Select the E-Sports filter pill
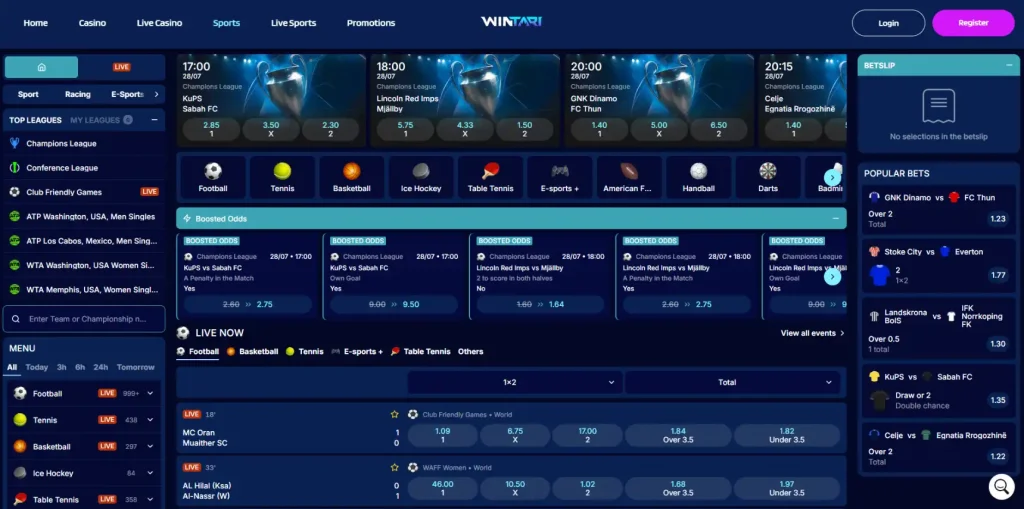The width and height of the screenshot is (1024, 509). click(127, 94)
